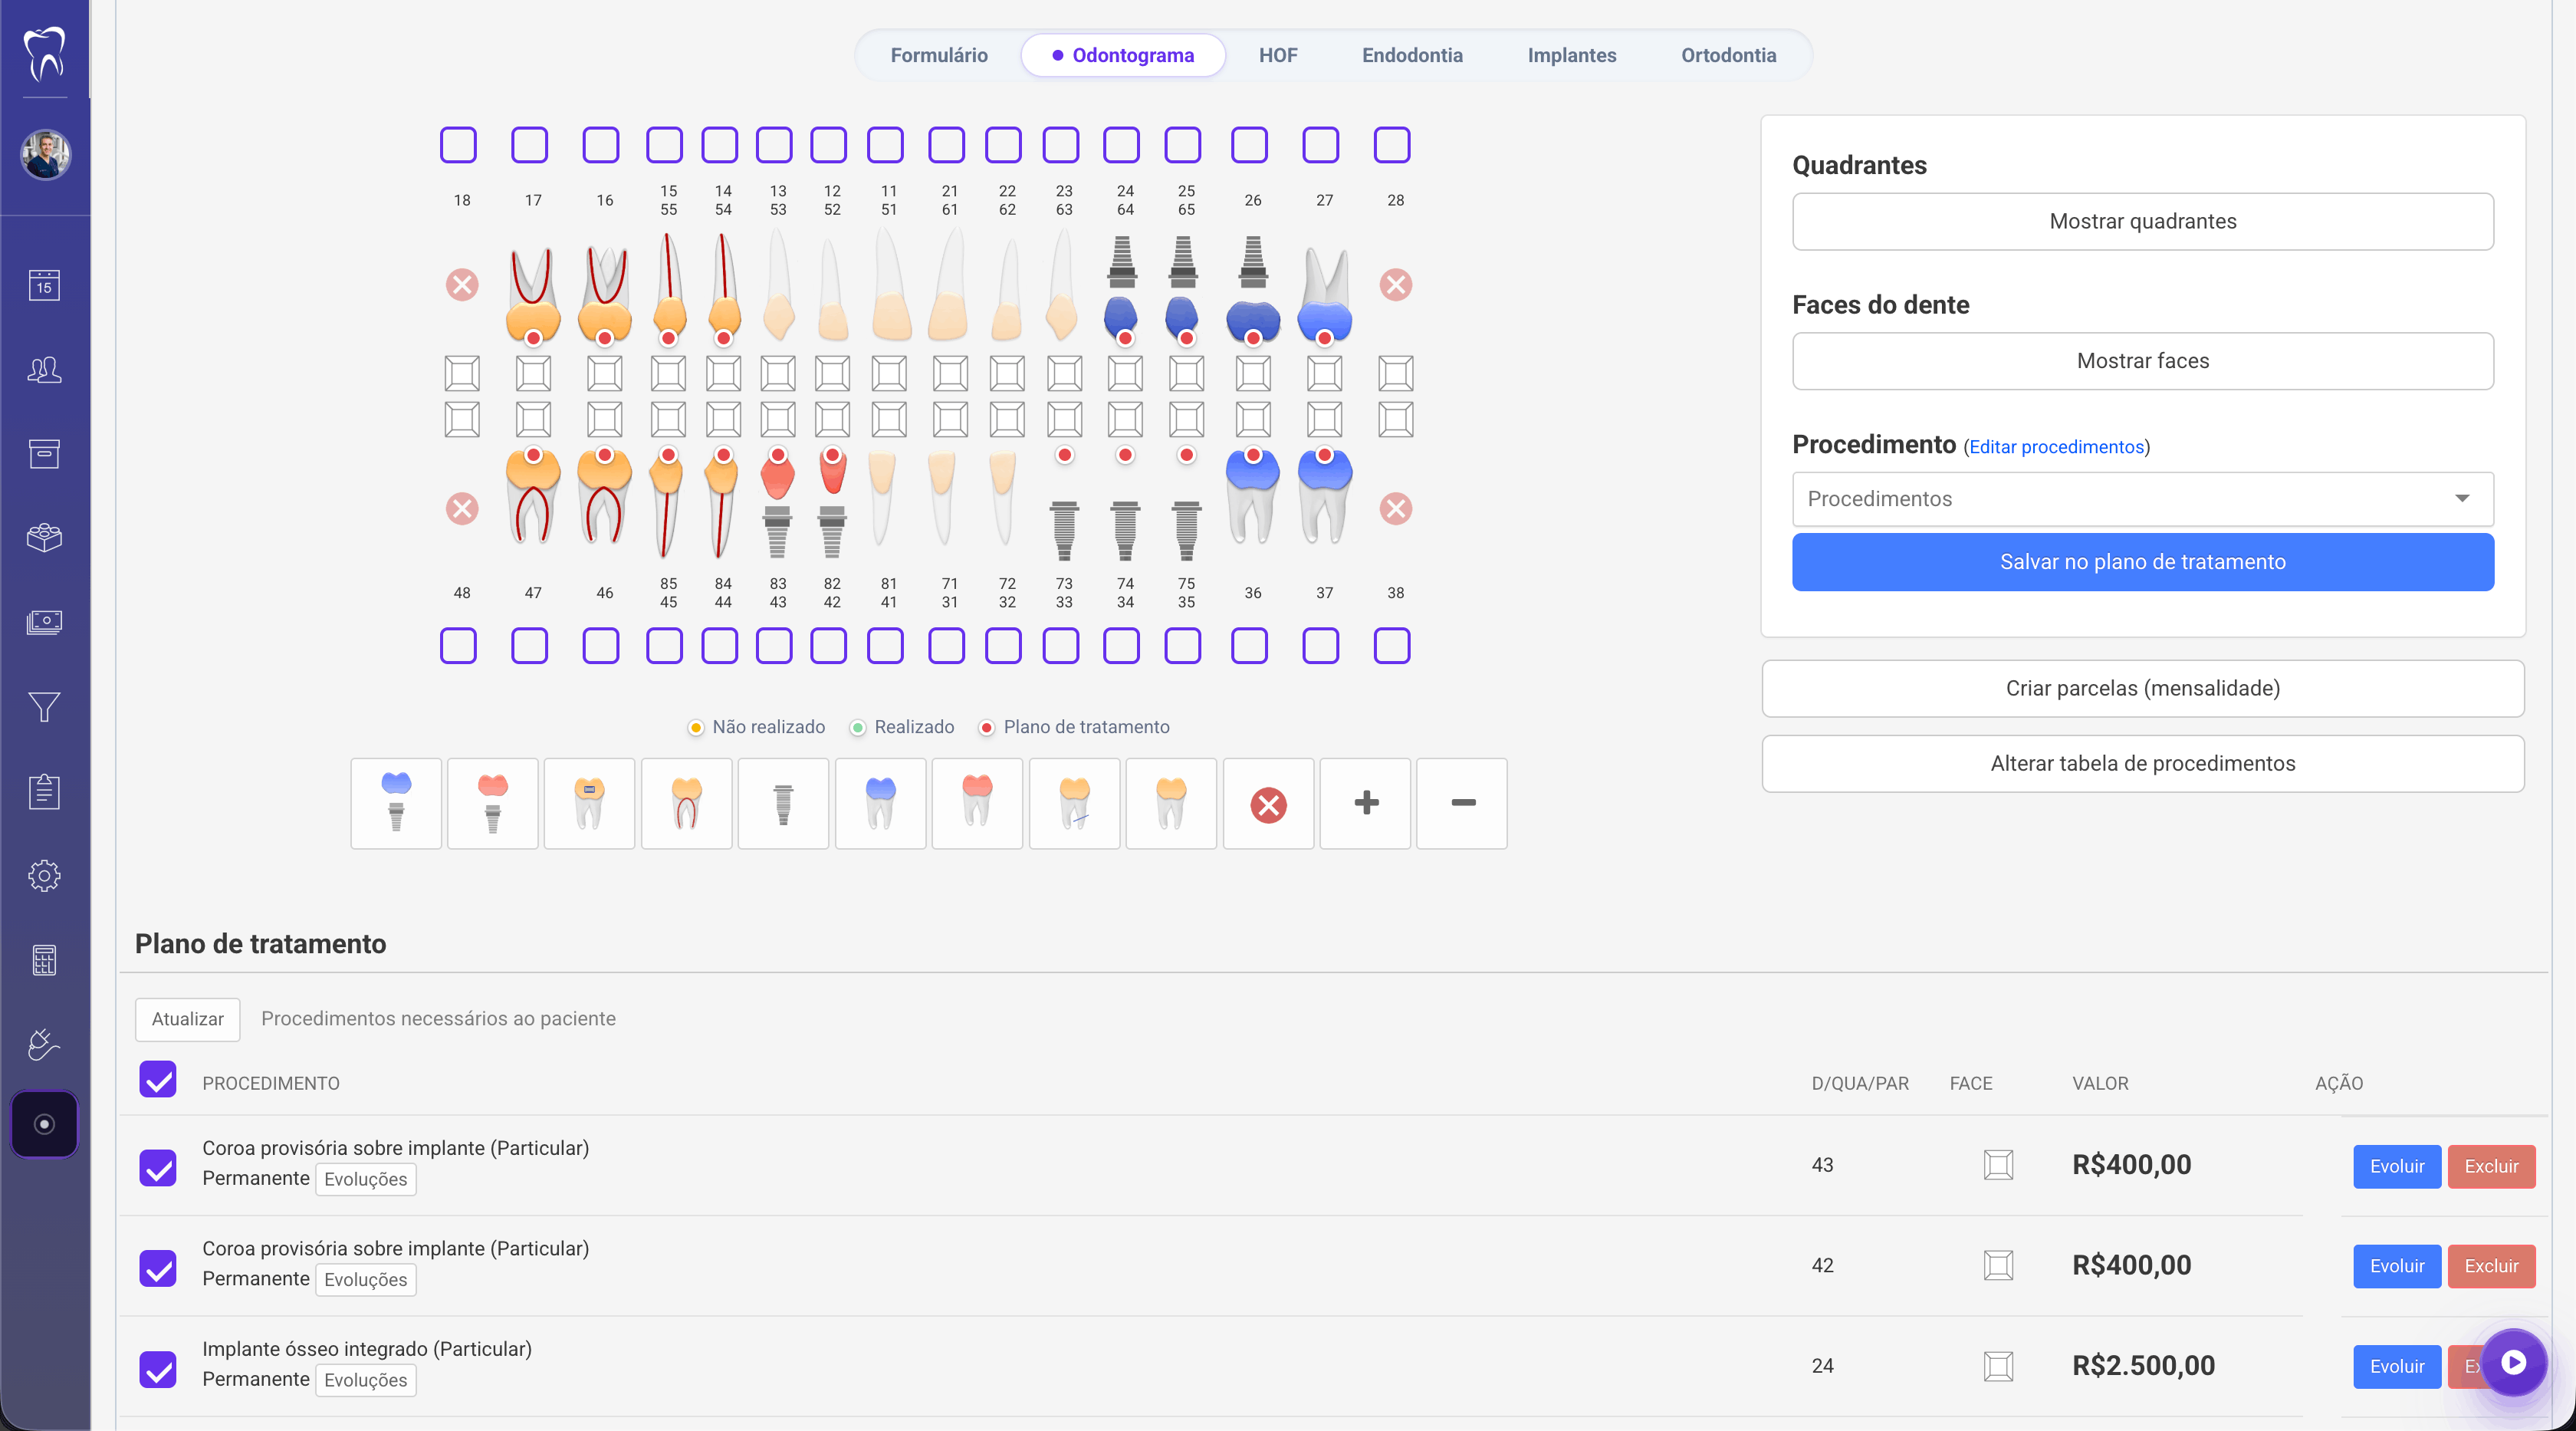This screenshot has height=1431, width=2576.
Task: Click Evoluir for tooth 43 procedure
Action: pos(2396,1166)
